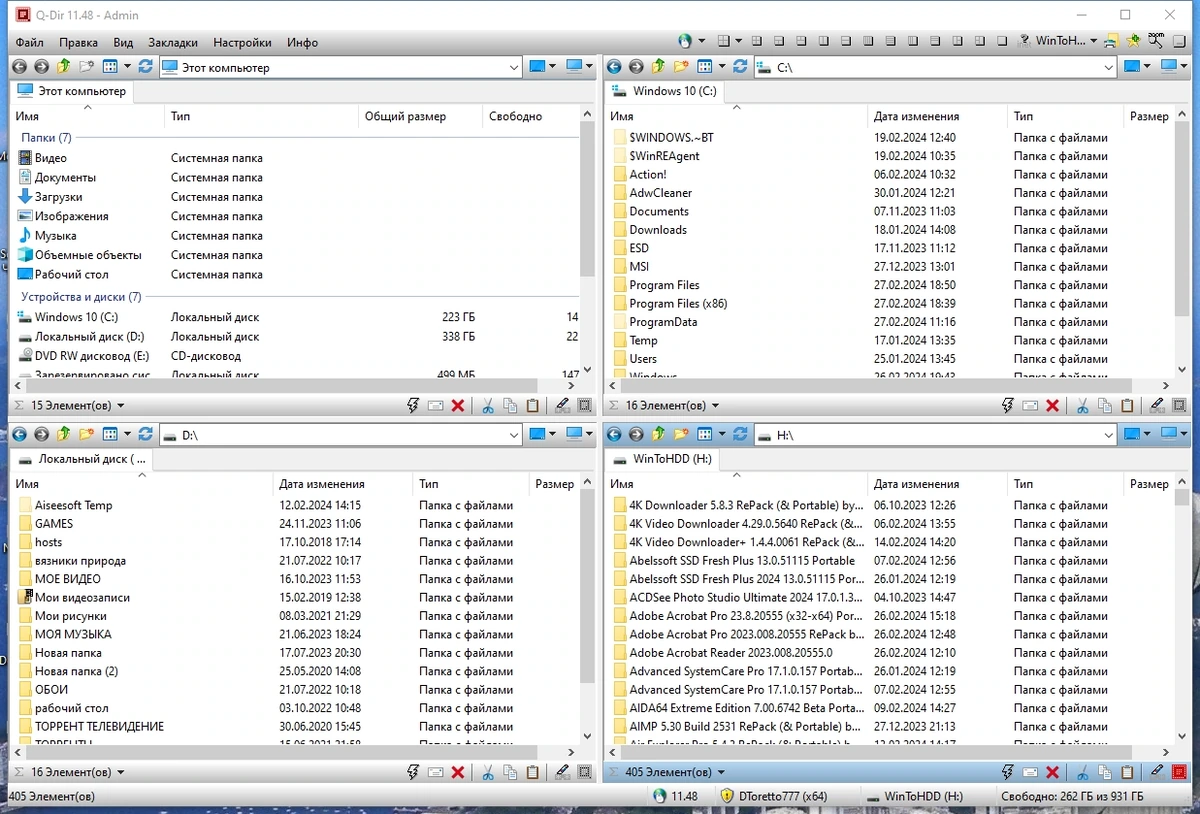Expand the C:\ address bar dropdown

[1108, 67]
